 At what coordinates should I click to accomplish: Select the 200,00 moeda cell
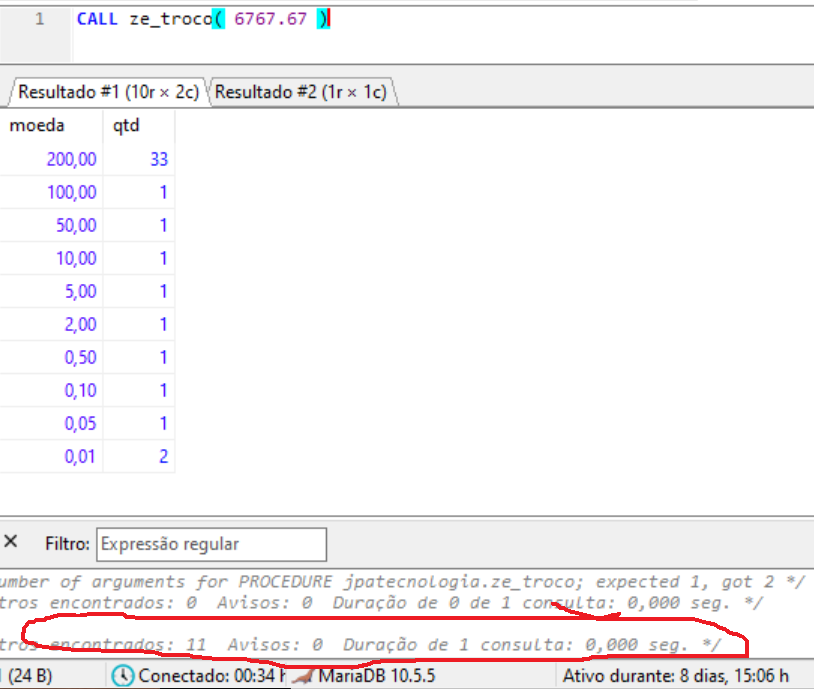[71, 159]
